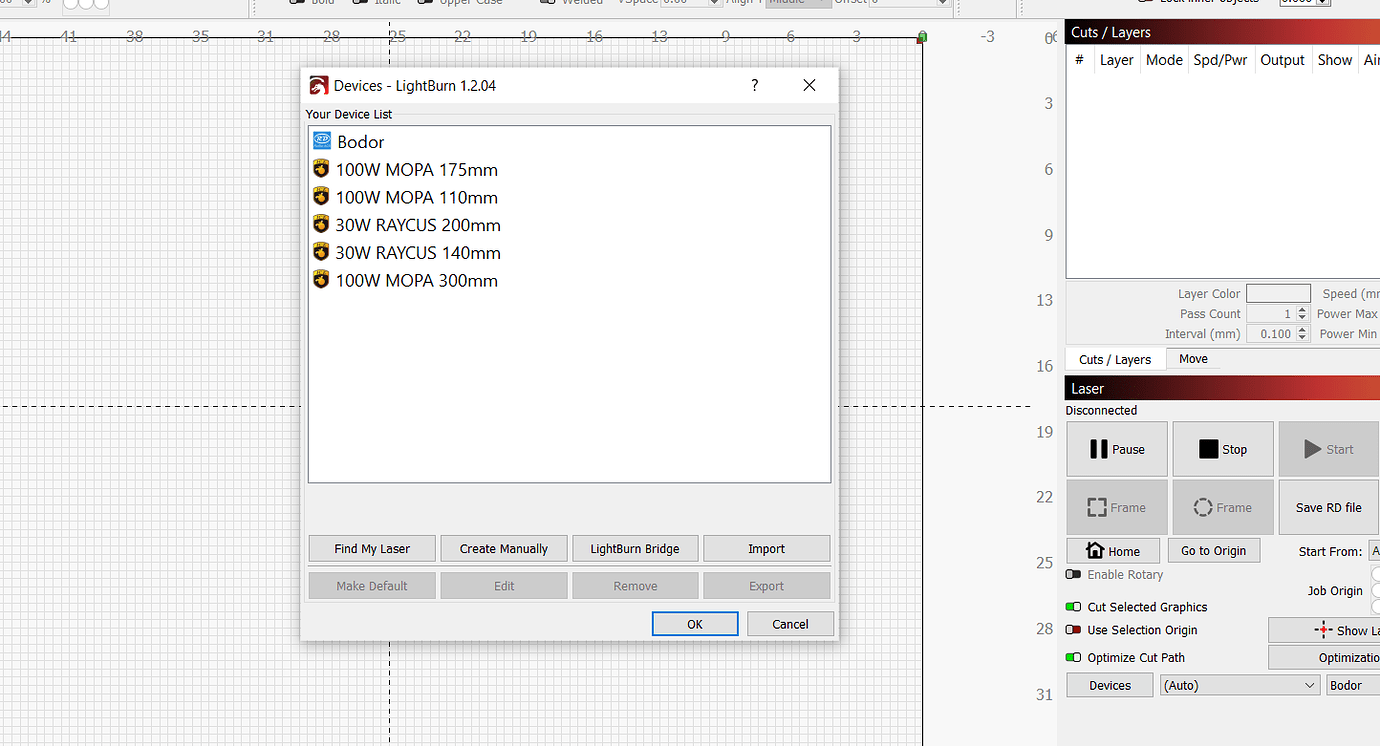Toggle Optimize Cut Path switch
This screenshot has height=746, width=1380.
click(1073, 657)
